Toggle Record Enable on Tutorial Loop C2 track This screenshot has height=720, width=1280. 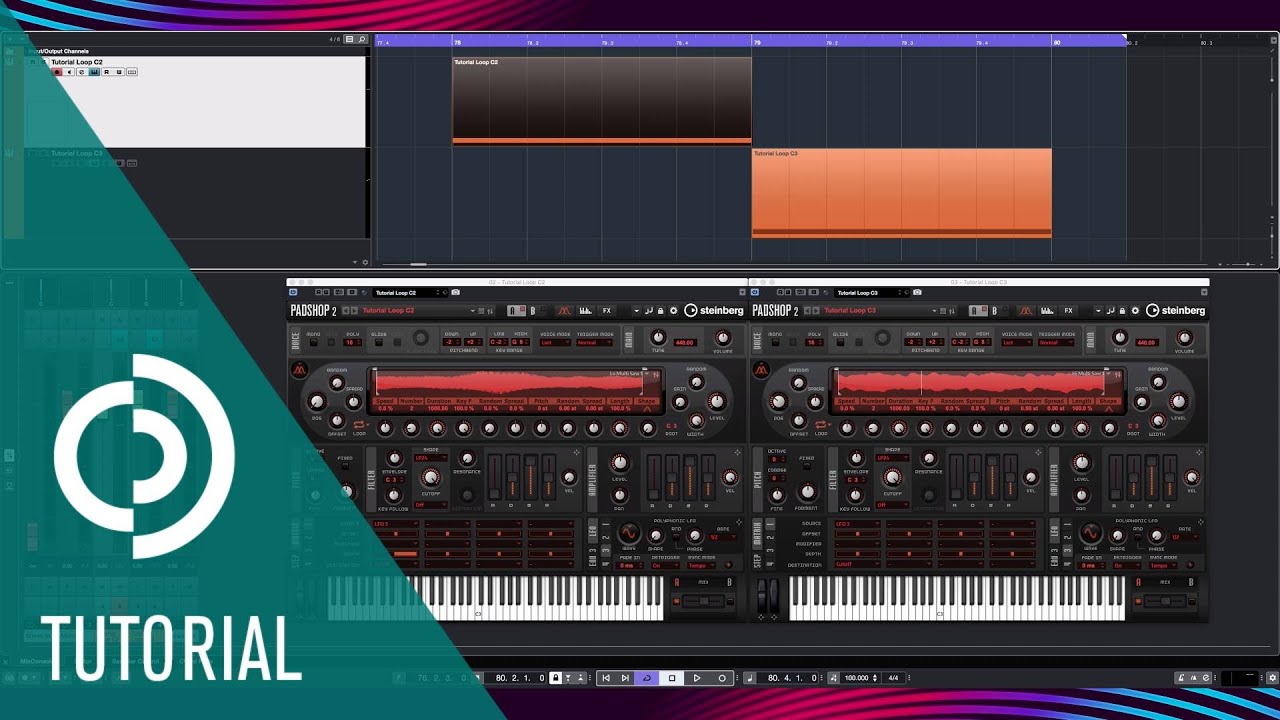pyautogui.click(x=57, y=72)
